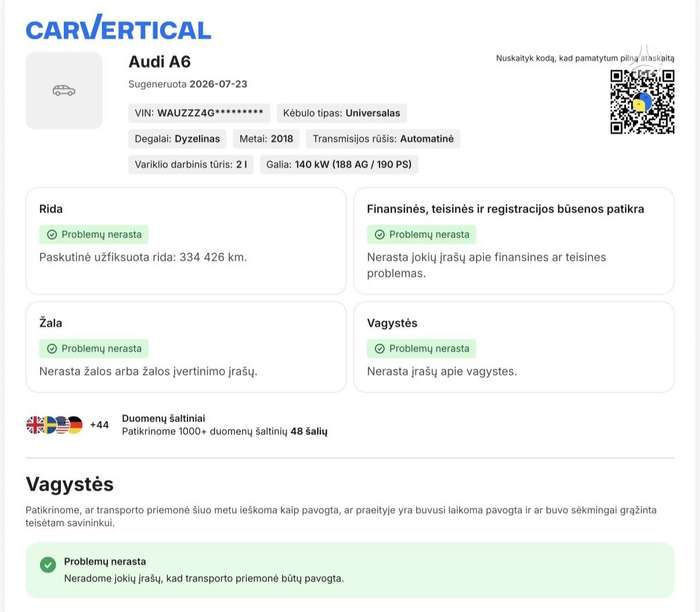Click Transmisijos rūšis: Automatinė chip
Image resolution: width=700 pixels, height=612 pixels.
383,139
